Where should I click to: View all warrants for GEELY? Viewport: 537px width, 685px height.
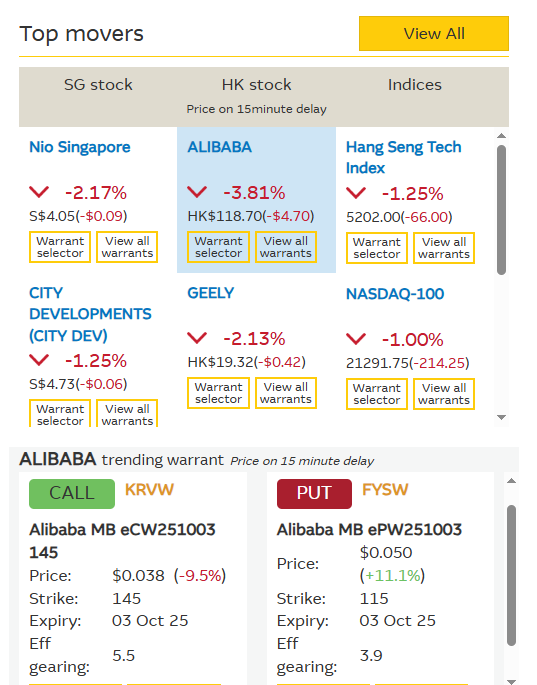[x=286, y=393]
